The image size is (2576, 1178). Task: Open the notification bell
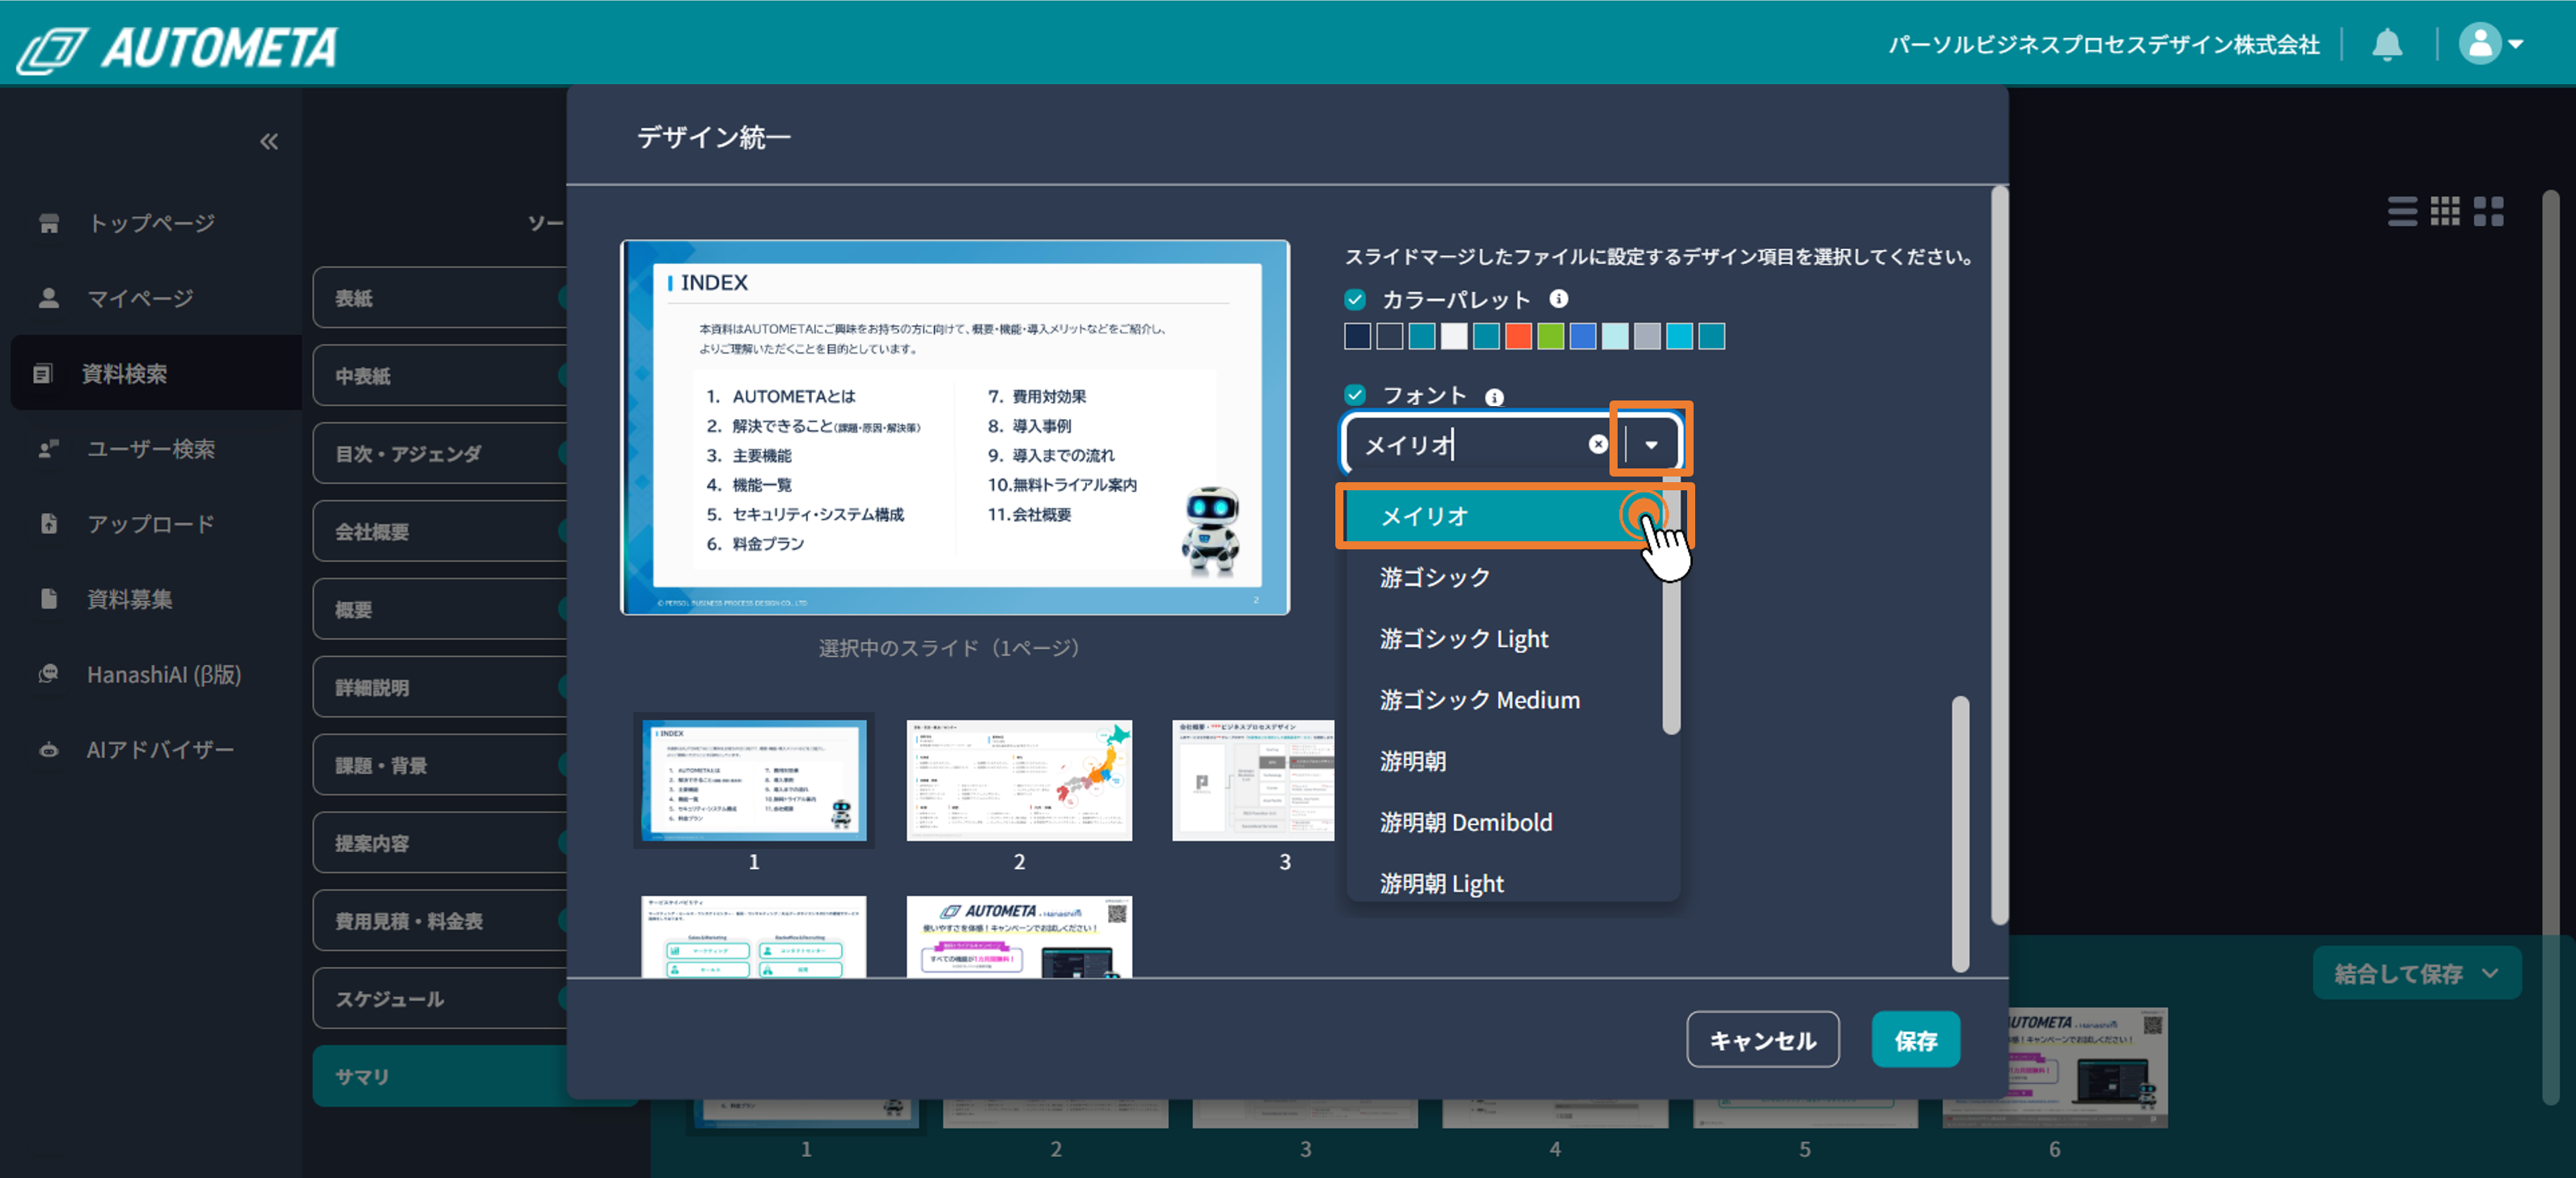[2387, 44]
